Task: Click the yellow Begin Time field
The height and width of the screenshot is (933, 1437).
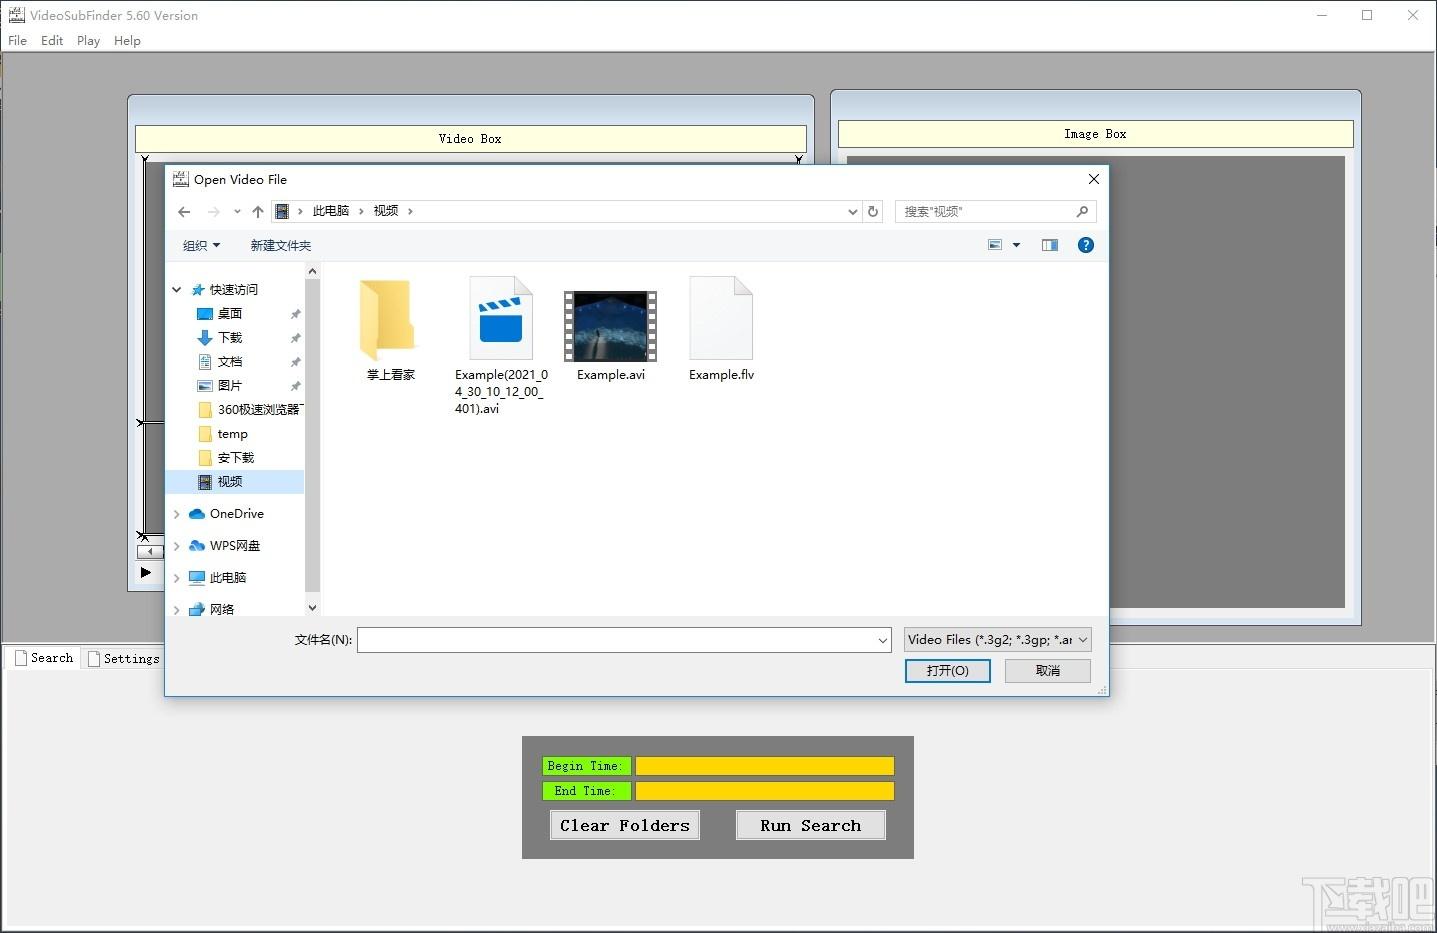Action: pos(765,766)
